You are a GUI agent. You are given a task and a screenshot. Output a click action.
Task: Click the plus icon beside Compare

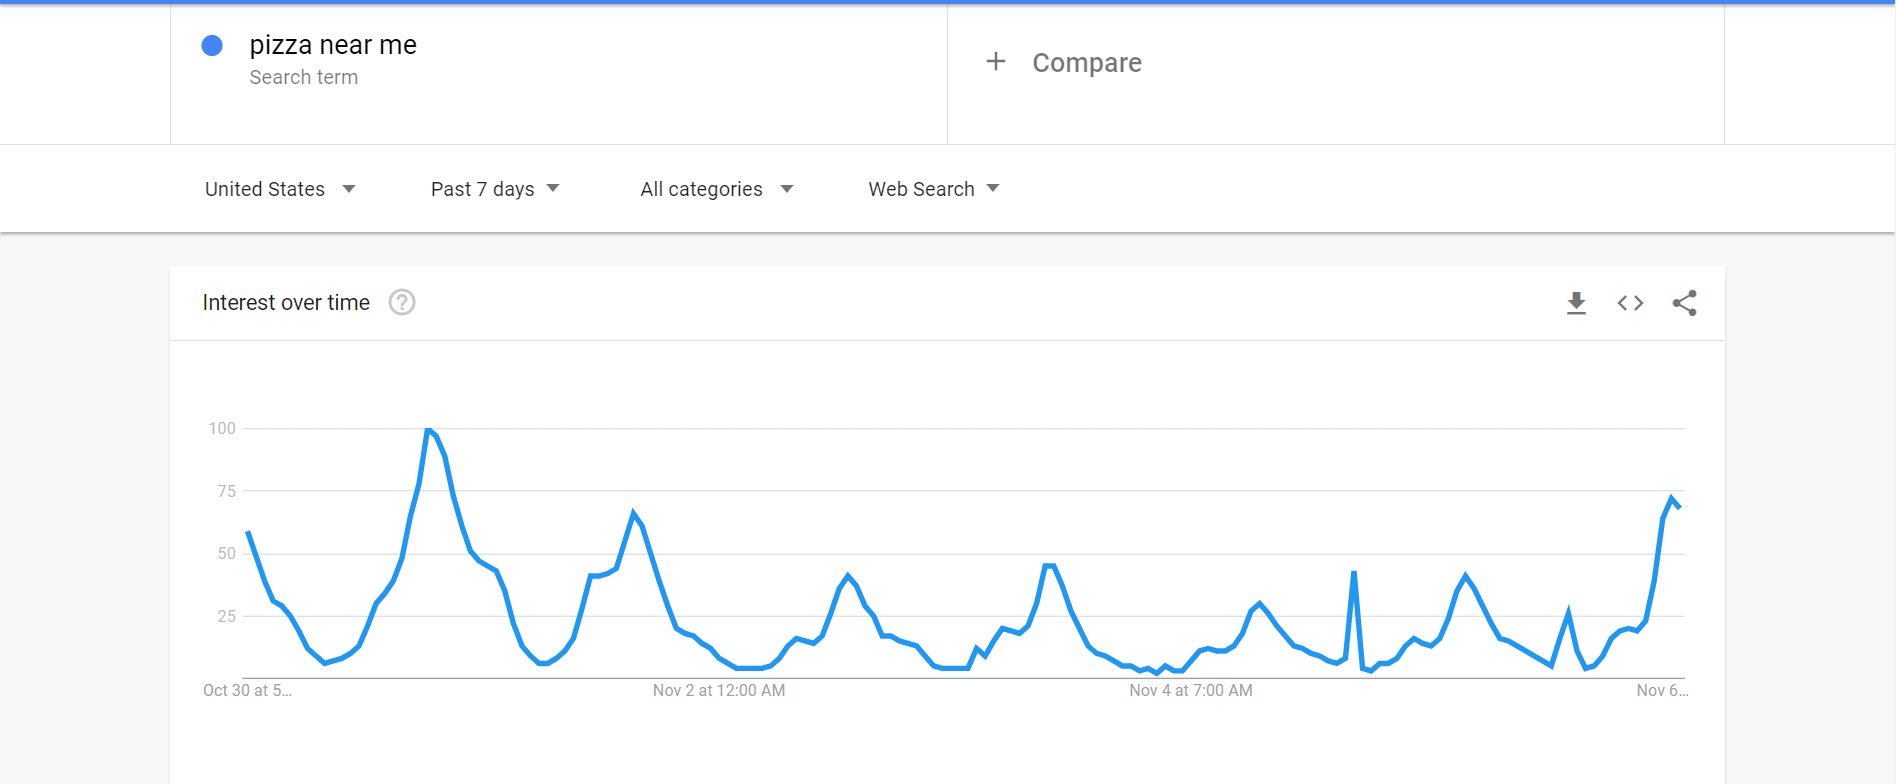(x=995, y=62)
